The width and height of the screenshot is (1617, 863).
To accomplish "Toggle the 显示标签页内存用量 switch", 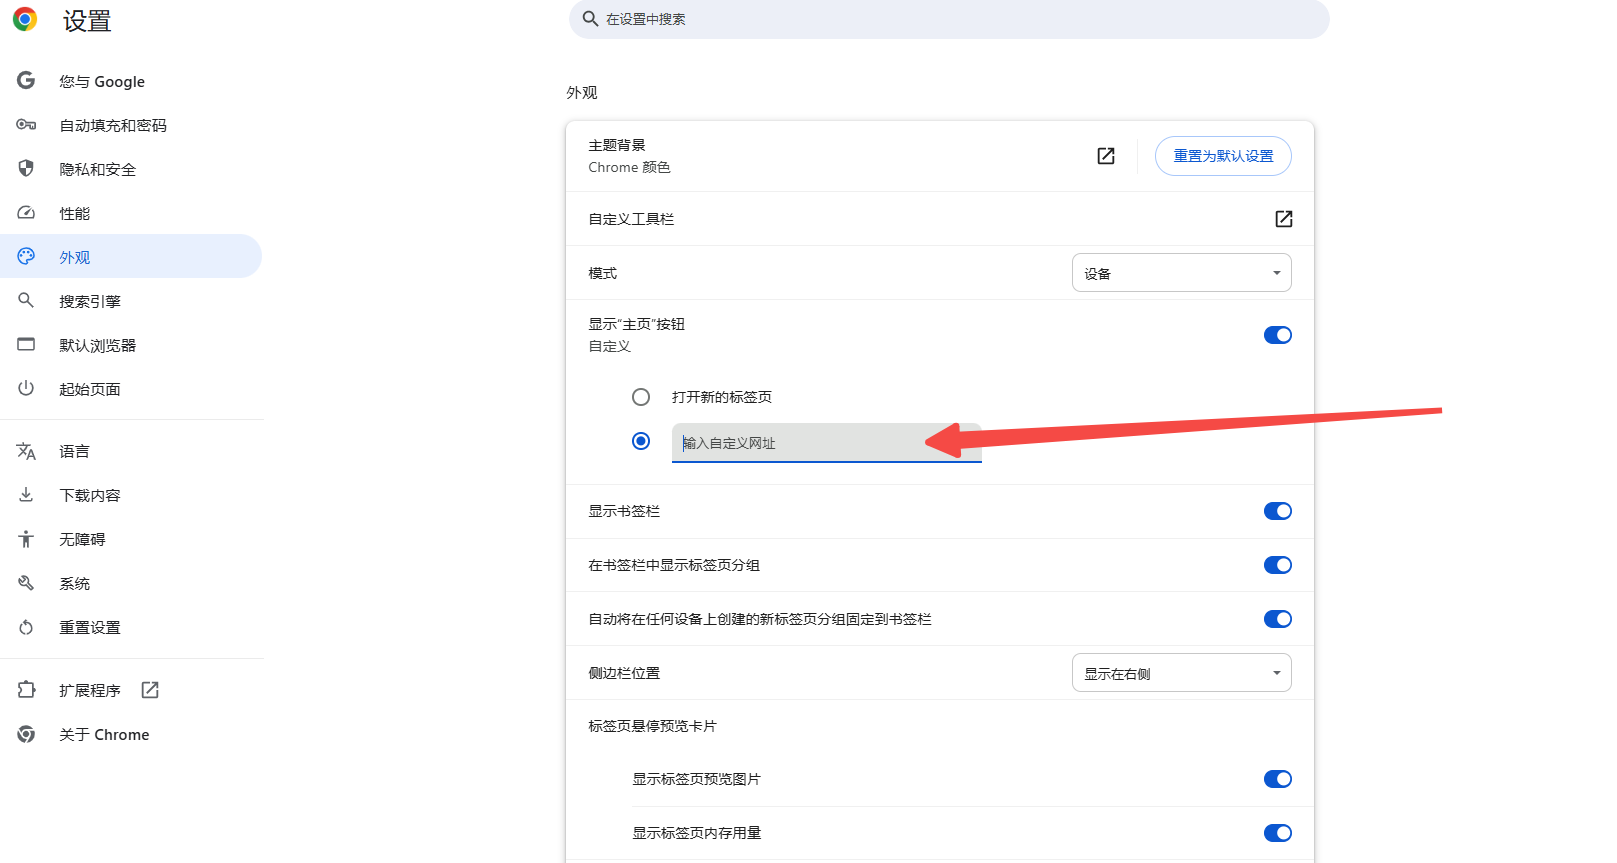I will coord(1278,833).
